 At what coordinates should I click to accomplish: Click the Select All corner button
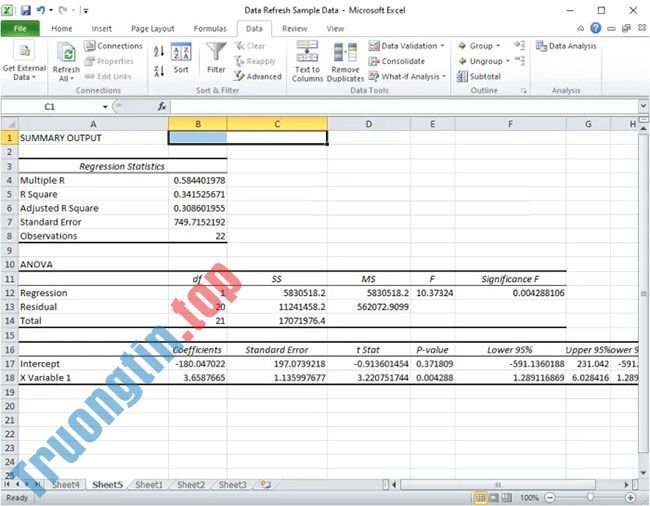pos(9,123)
